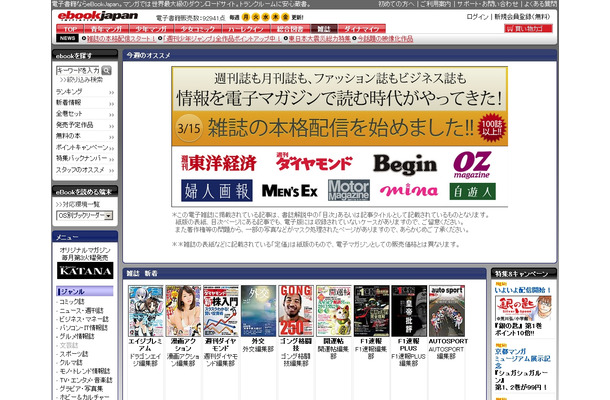Viewport: 610px width, 400px height.
Task: Select the ビジネス・マネー誌 genre
Action: point(83,319)
